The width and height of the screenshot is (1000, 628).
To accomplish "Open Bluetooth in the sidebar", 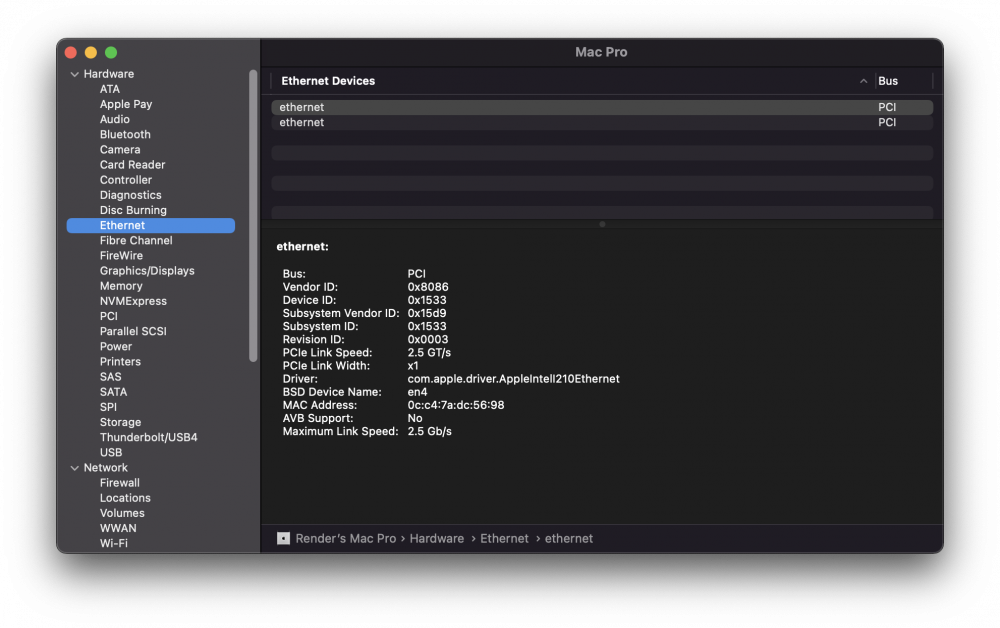I will 125,135.
